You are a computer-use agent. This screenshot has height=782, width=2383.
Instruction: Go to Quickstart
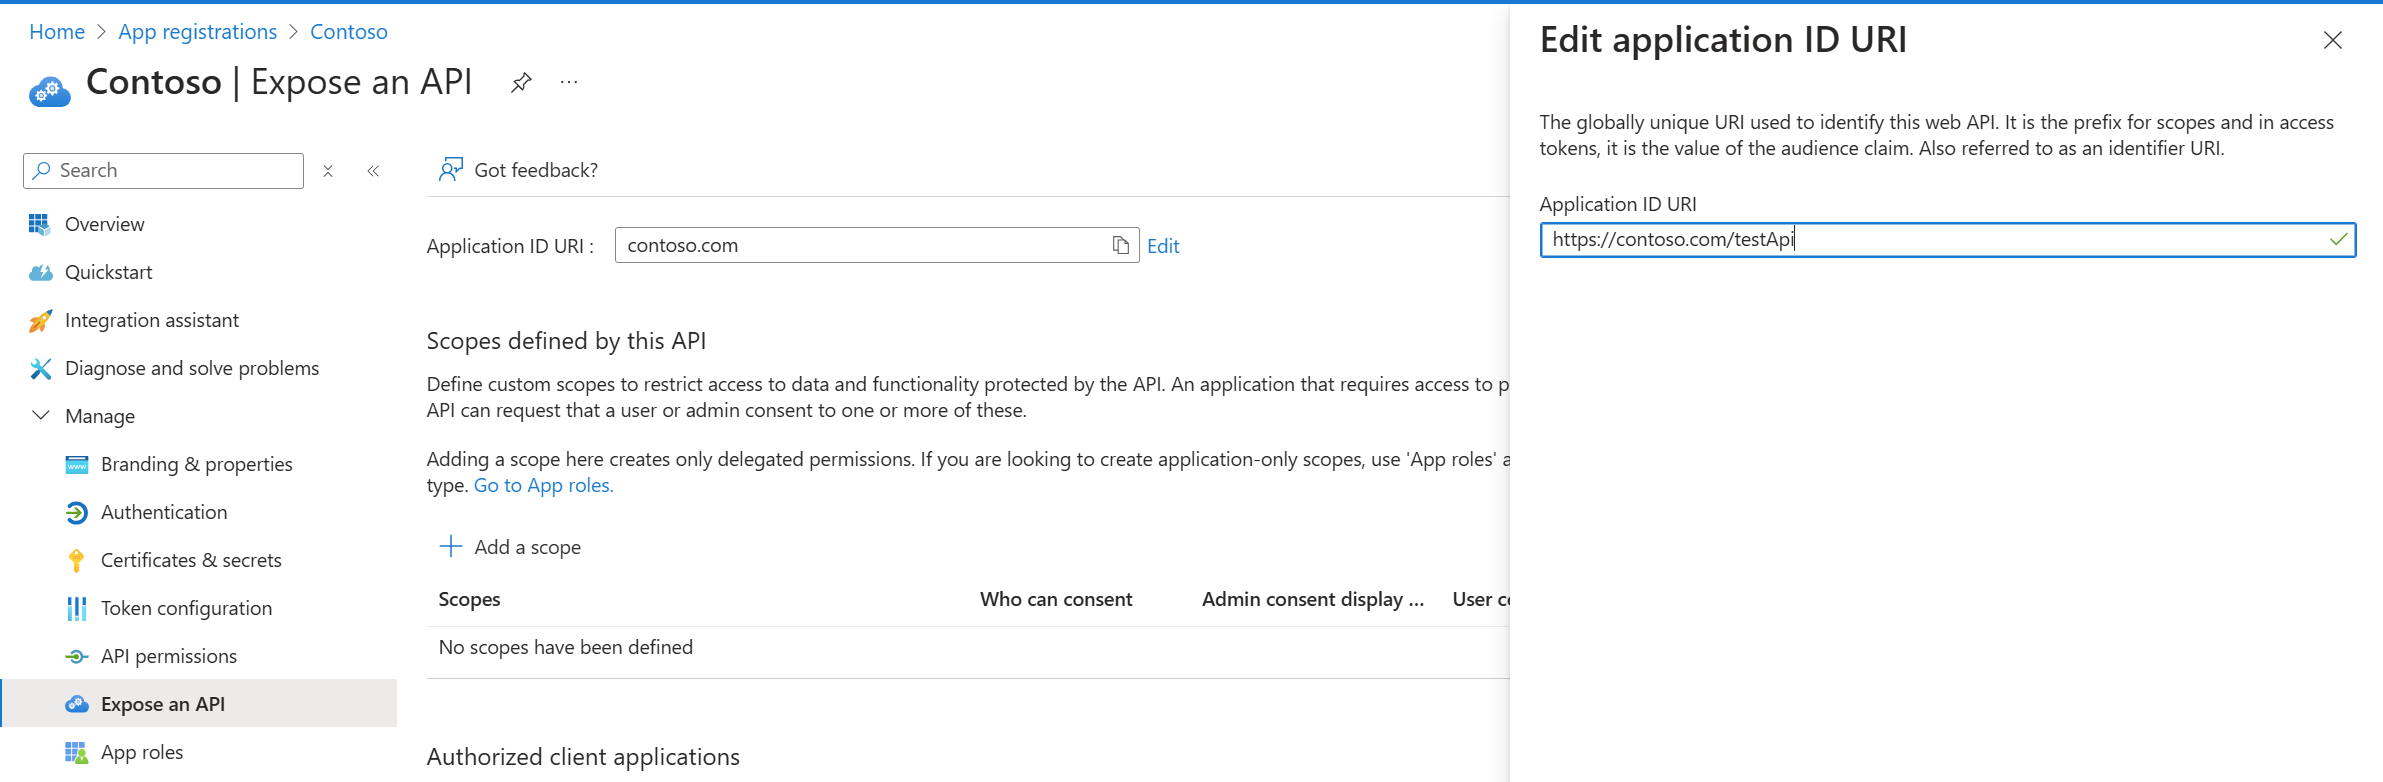[x=108, y=272]
